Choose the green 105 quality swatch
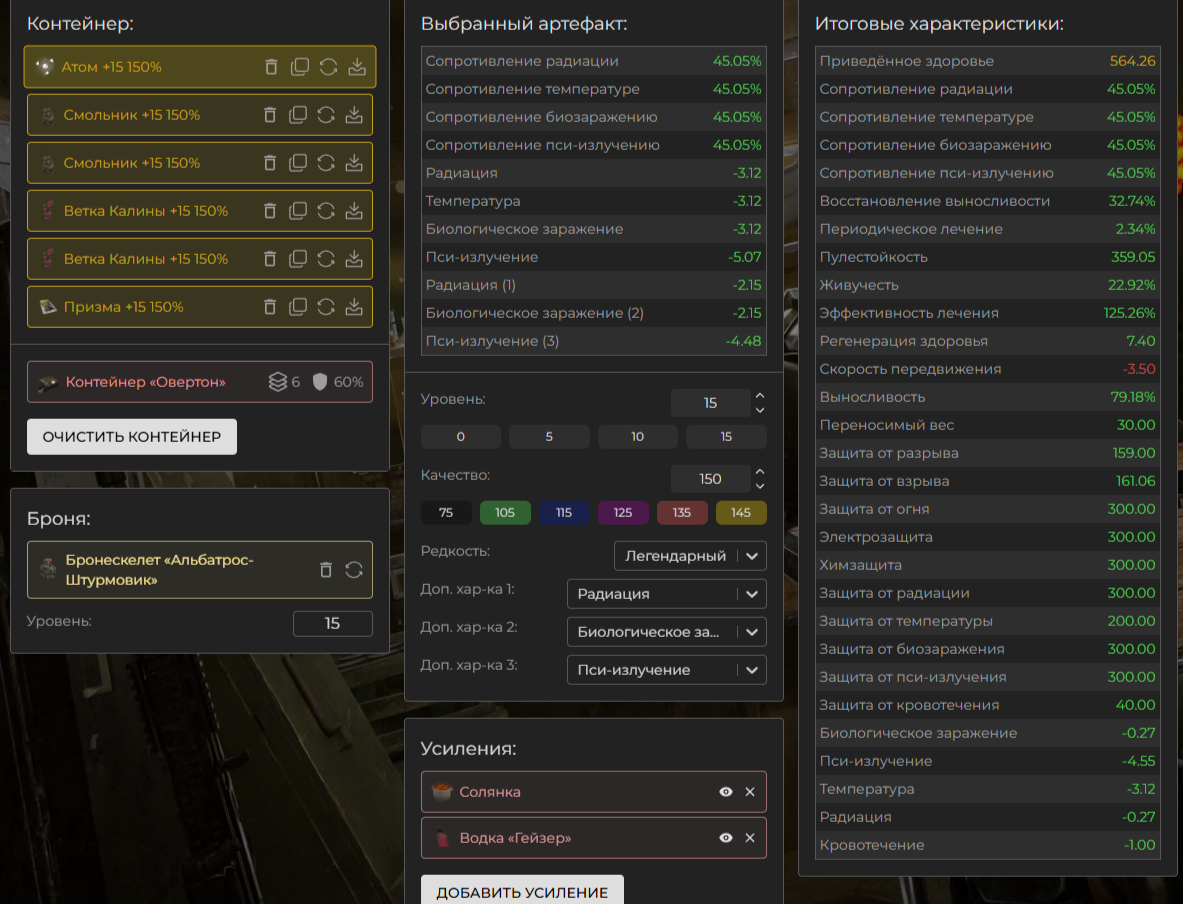The height and width of the screenshot is (904, 1183). coord(505,512)
